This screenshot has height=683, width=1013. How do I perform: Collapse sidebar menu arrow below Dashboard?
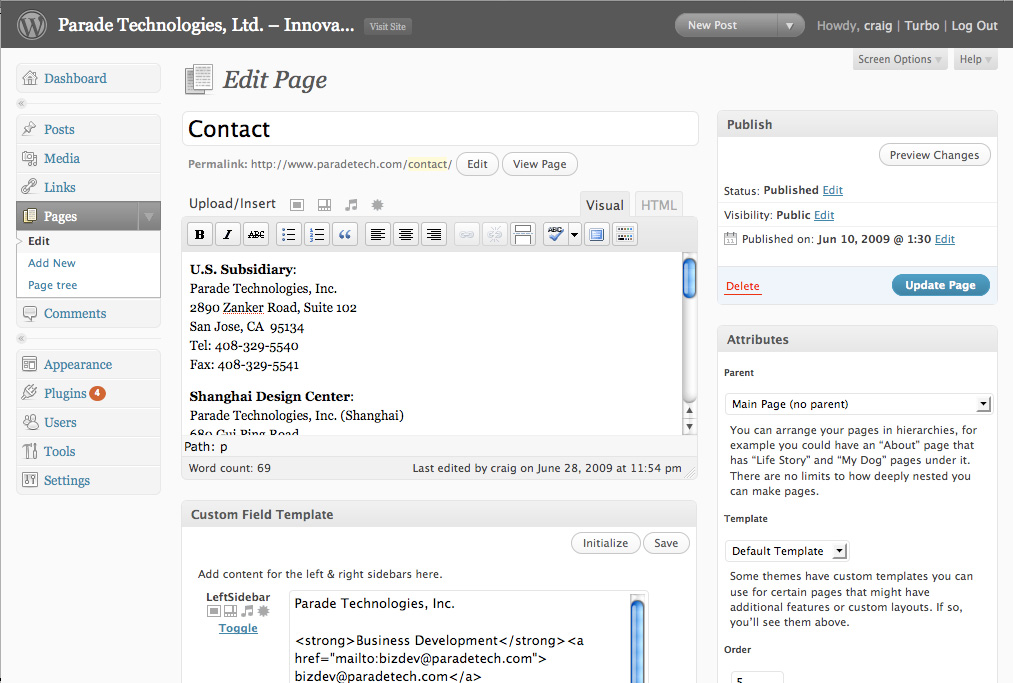(21, 103)
